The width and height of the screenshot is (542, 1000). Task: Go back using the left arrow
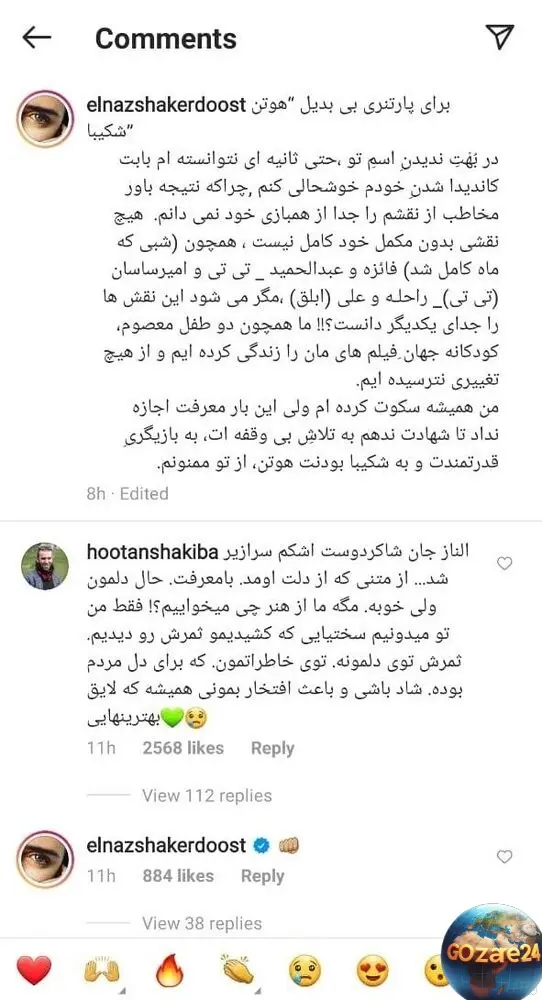click(x=36, y=38)
